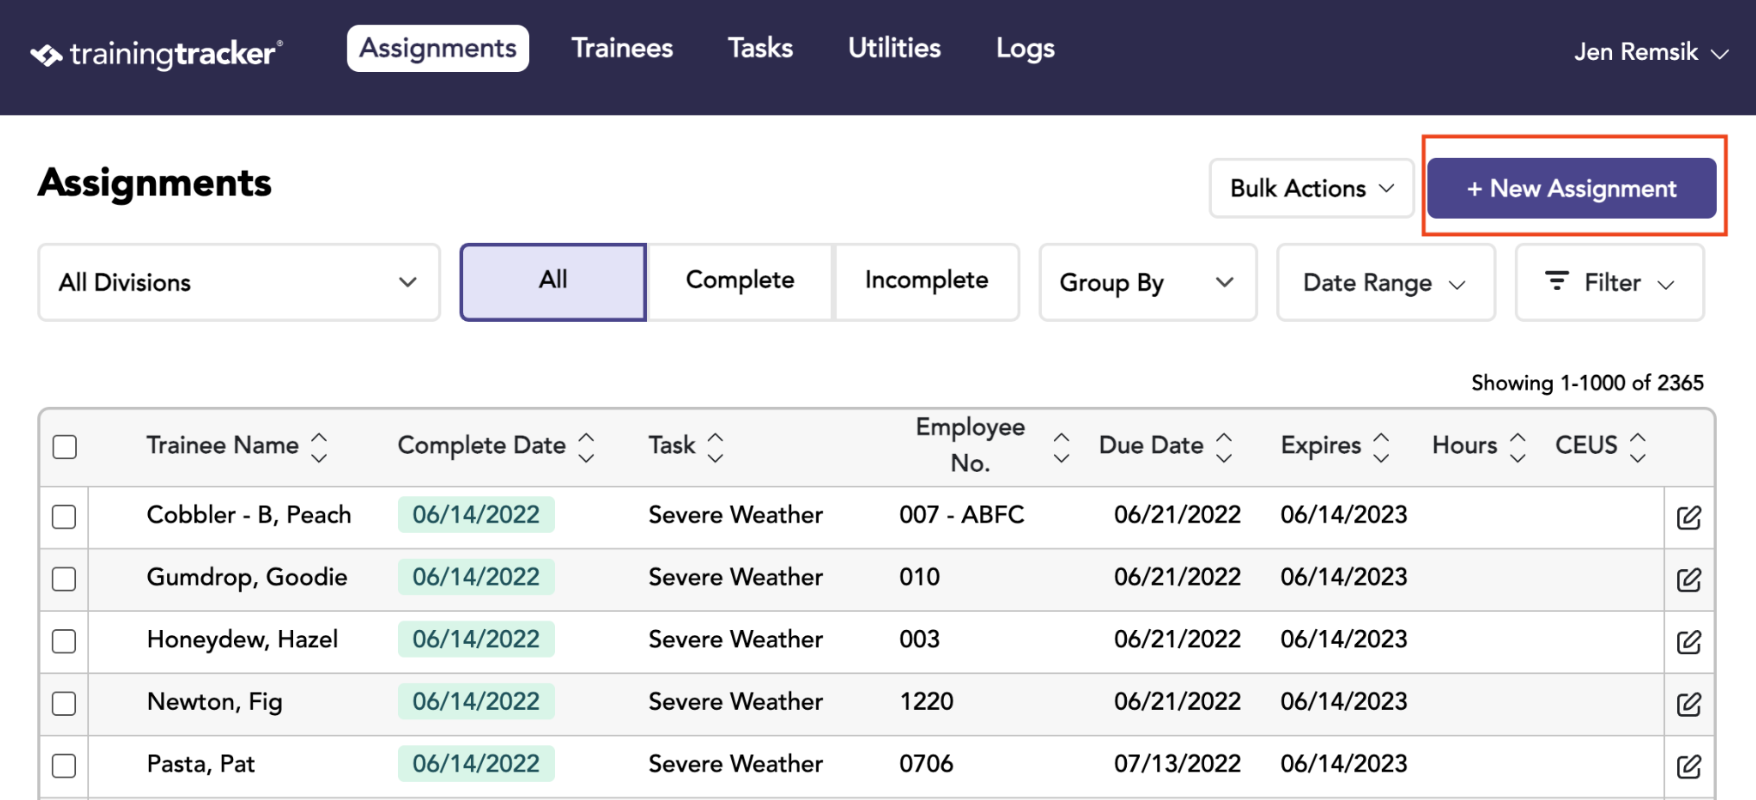Open the Jen Remsik user menu
This screenshot has height=800, width=1756.
click(1651, 52)
